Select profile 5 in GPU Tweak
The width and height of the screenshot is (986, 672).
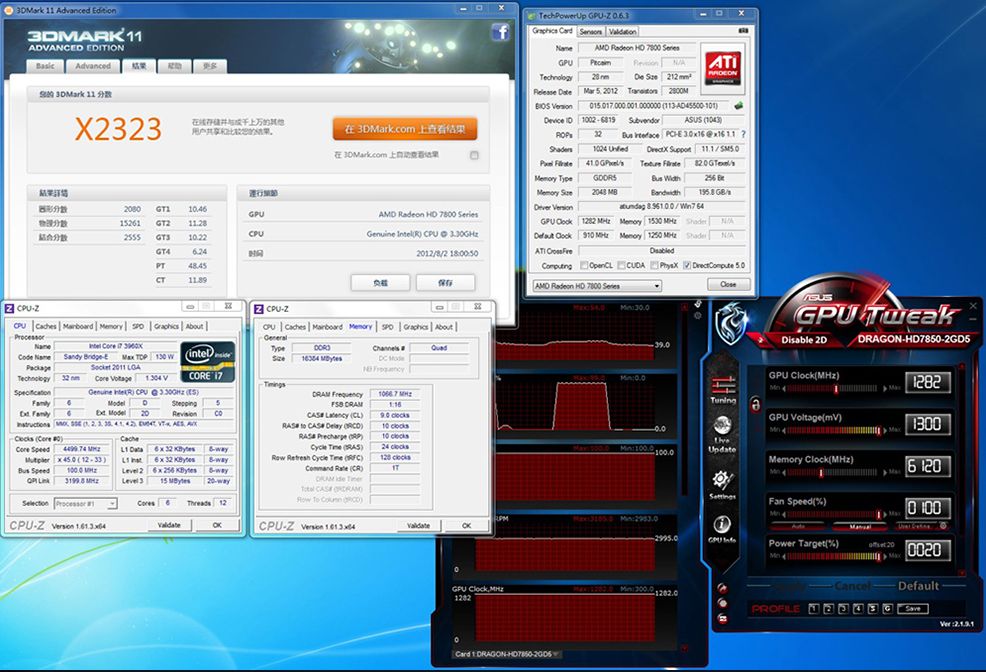pyautogui.click(x=873, y=609)
